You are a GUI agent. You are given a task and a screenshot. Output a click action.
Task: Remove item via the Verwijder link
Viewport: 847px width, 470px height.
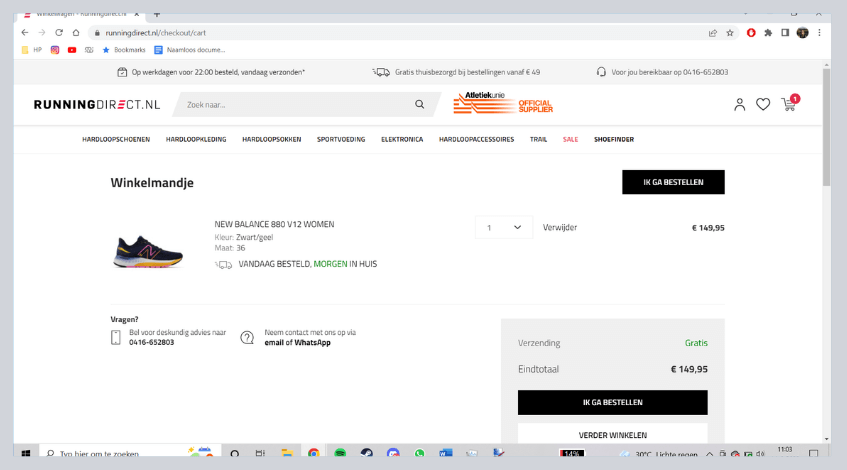point(559,227)
